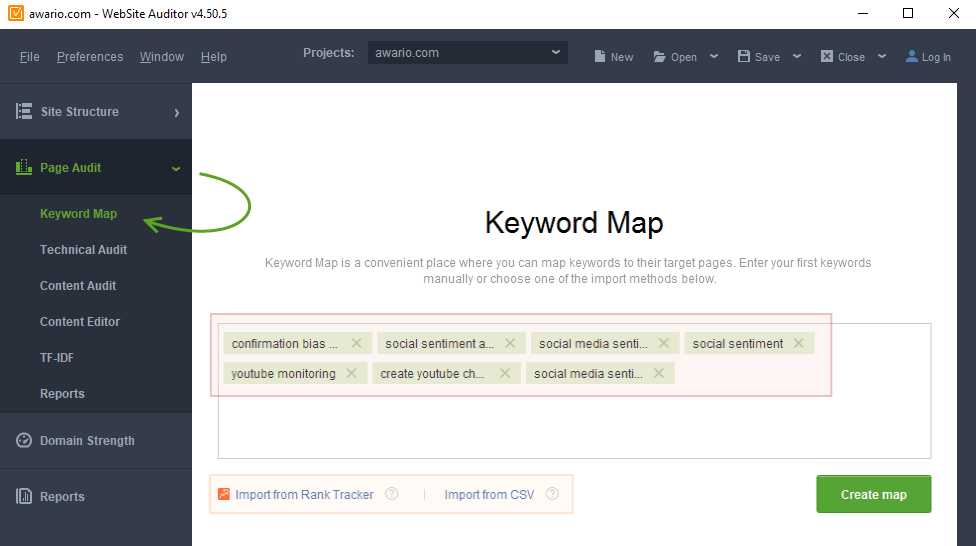
Task: Go to Technical Audit
Action: pyautogui.click(x=83, y=250)
